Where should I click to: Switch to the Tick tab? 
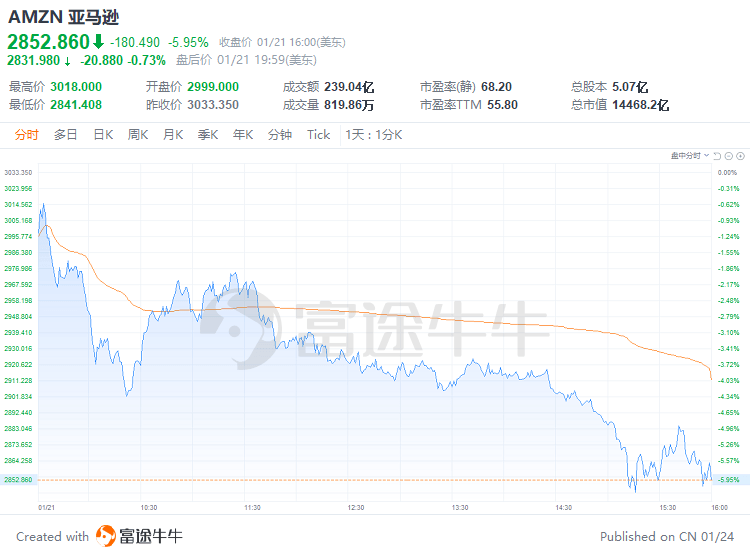[319, 135]
